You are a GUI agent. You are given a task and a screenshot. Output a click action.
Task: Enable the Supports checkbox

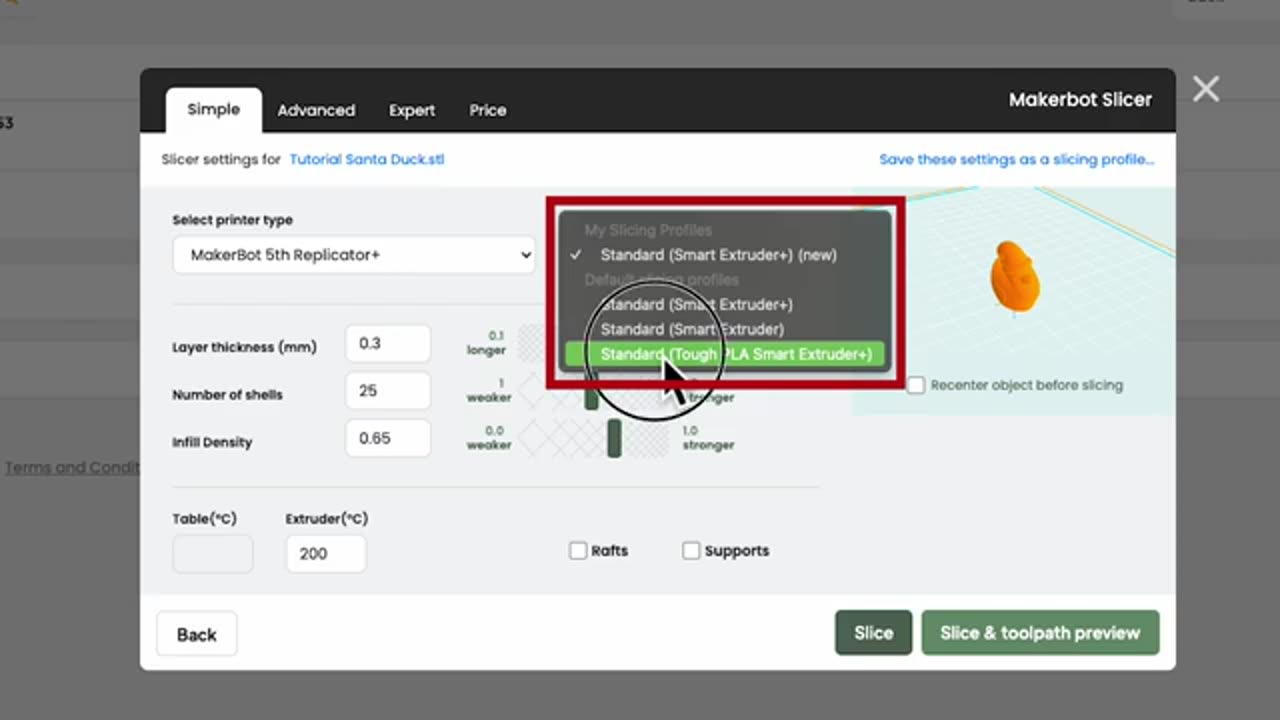point(691,551)
